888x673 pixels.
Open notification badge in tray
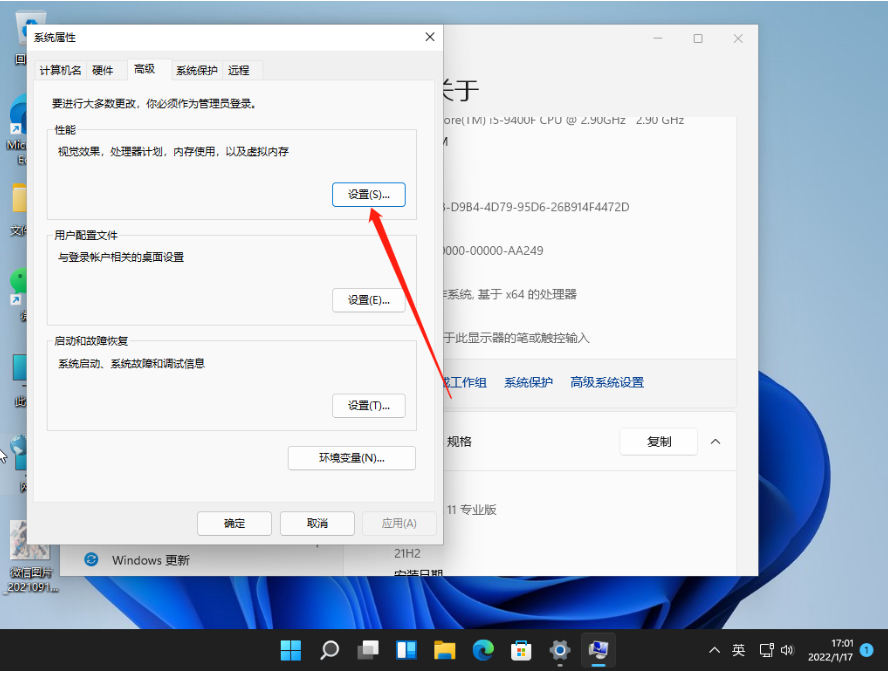click(x=866, y=650)
